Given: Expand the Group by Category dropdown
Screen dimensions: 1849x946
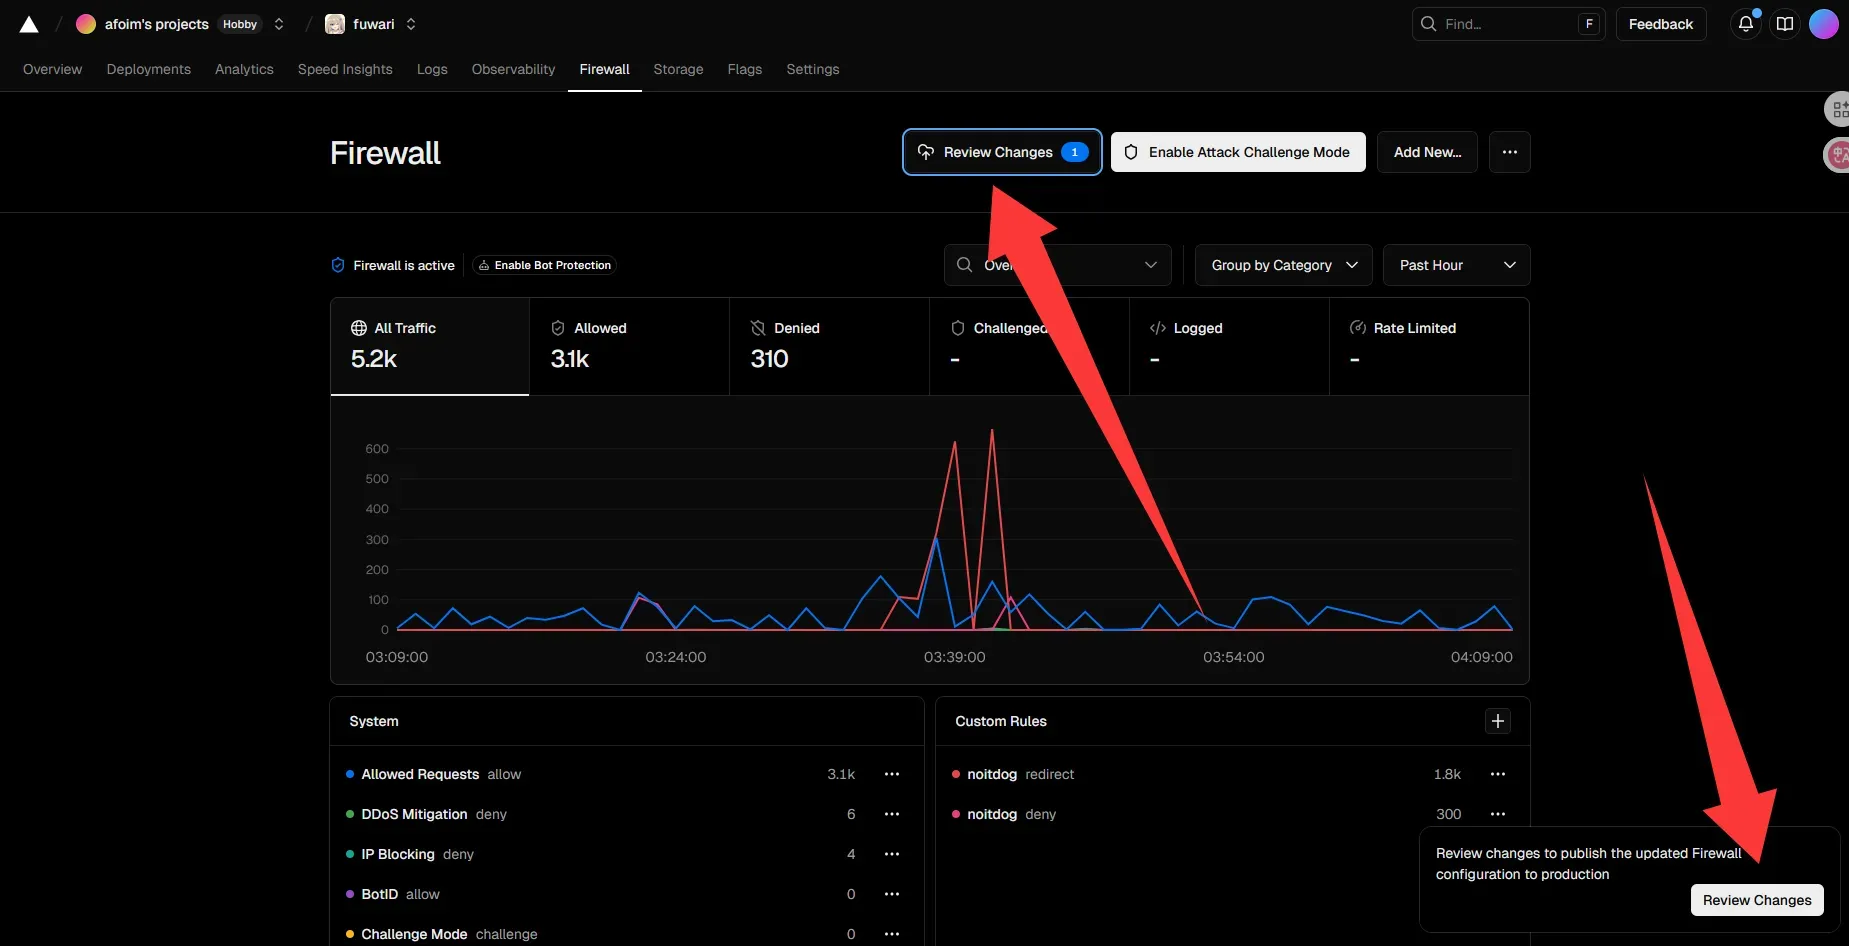Looking at the screenshot, I should (x=1283, y=265).
